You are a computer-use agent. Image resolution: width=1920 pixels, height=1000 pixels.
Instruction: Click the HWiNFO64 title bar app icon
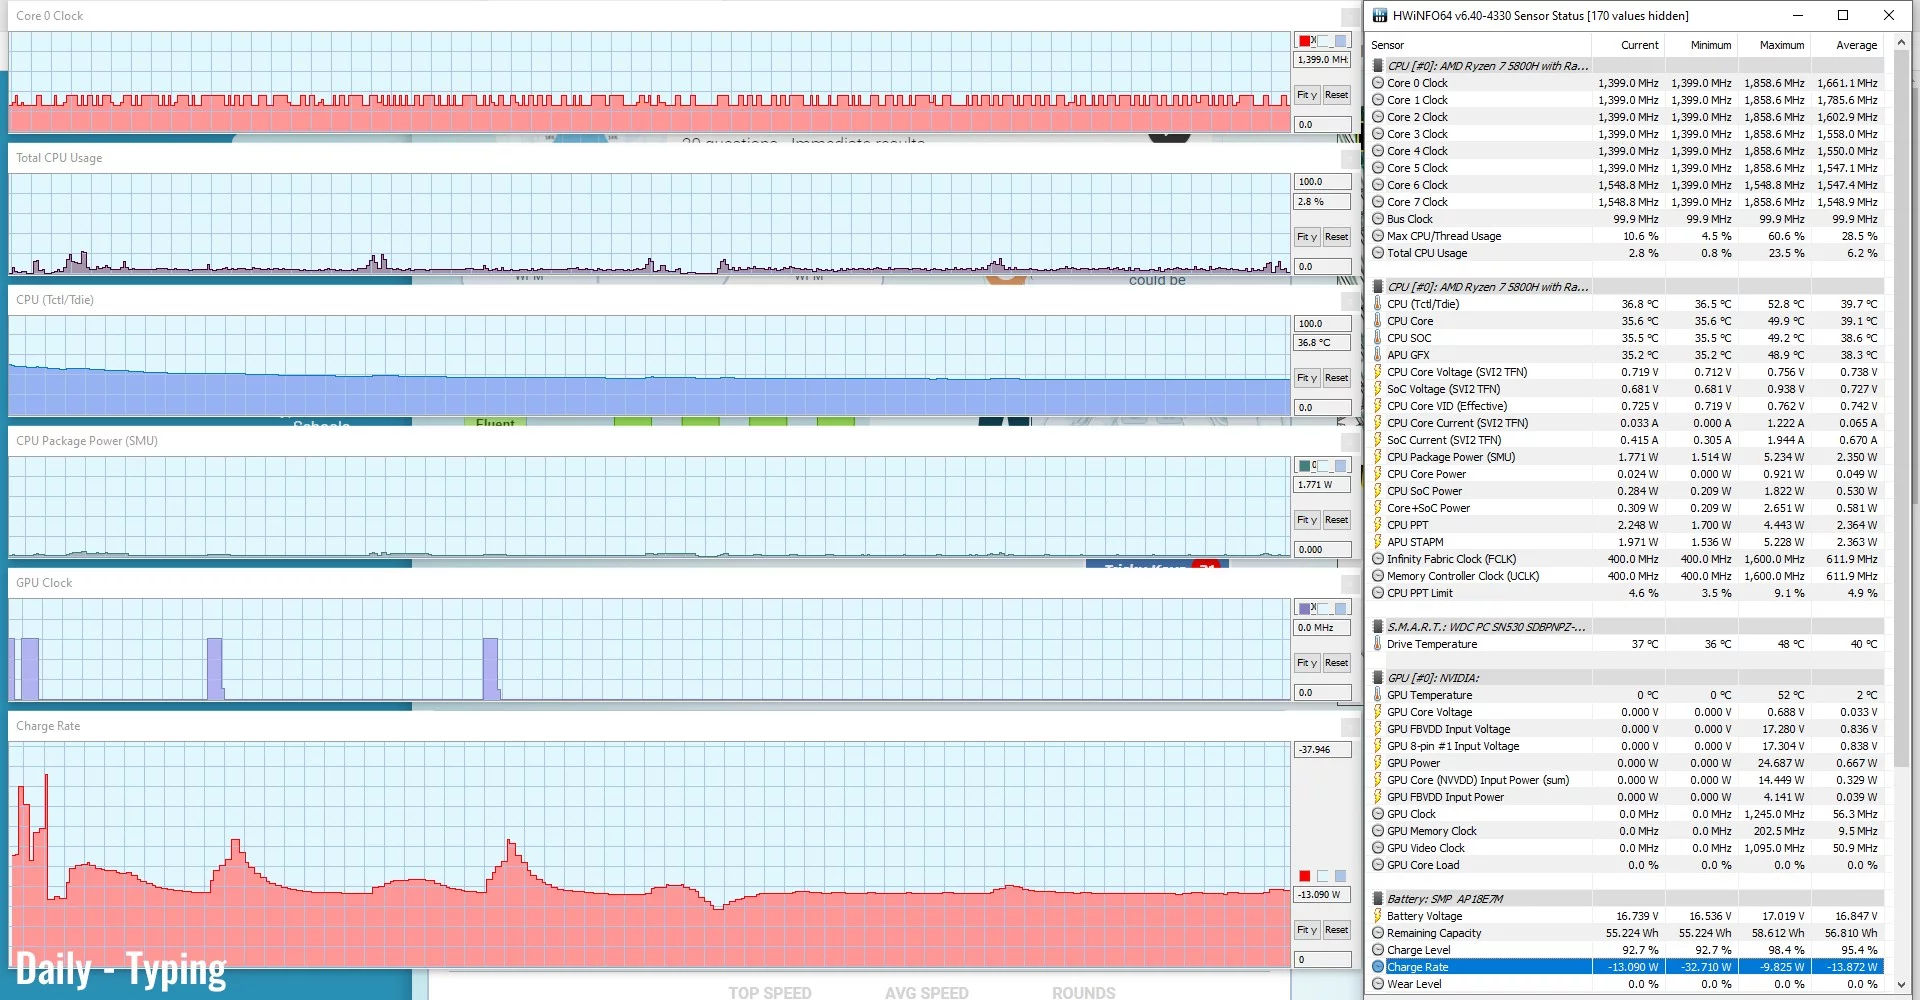tap(1380, 15)
